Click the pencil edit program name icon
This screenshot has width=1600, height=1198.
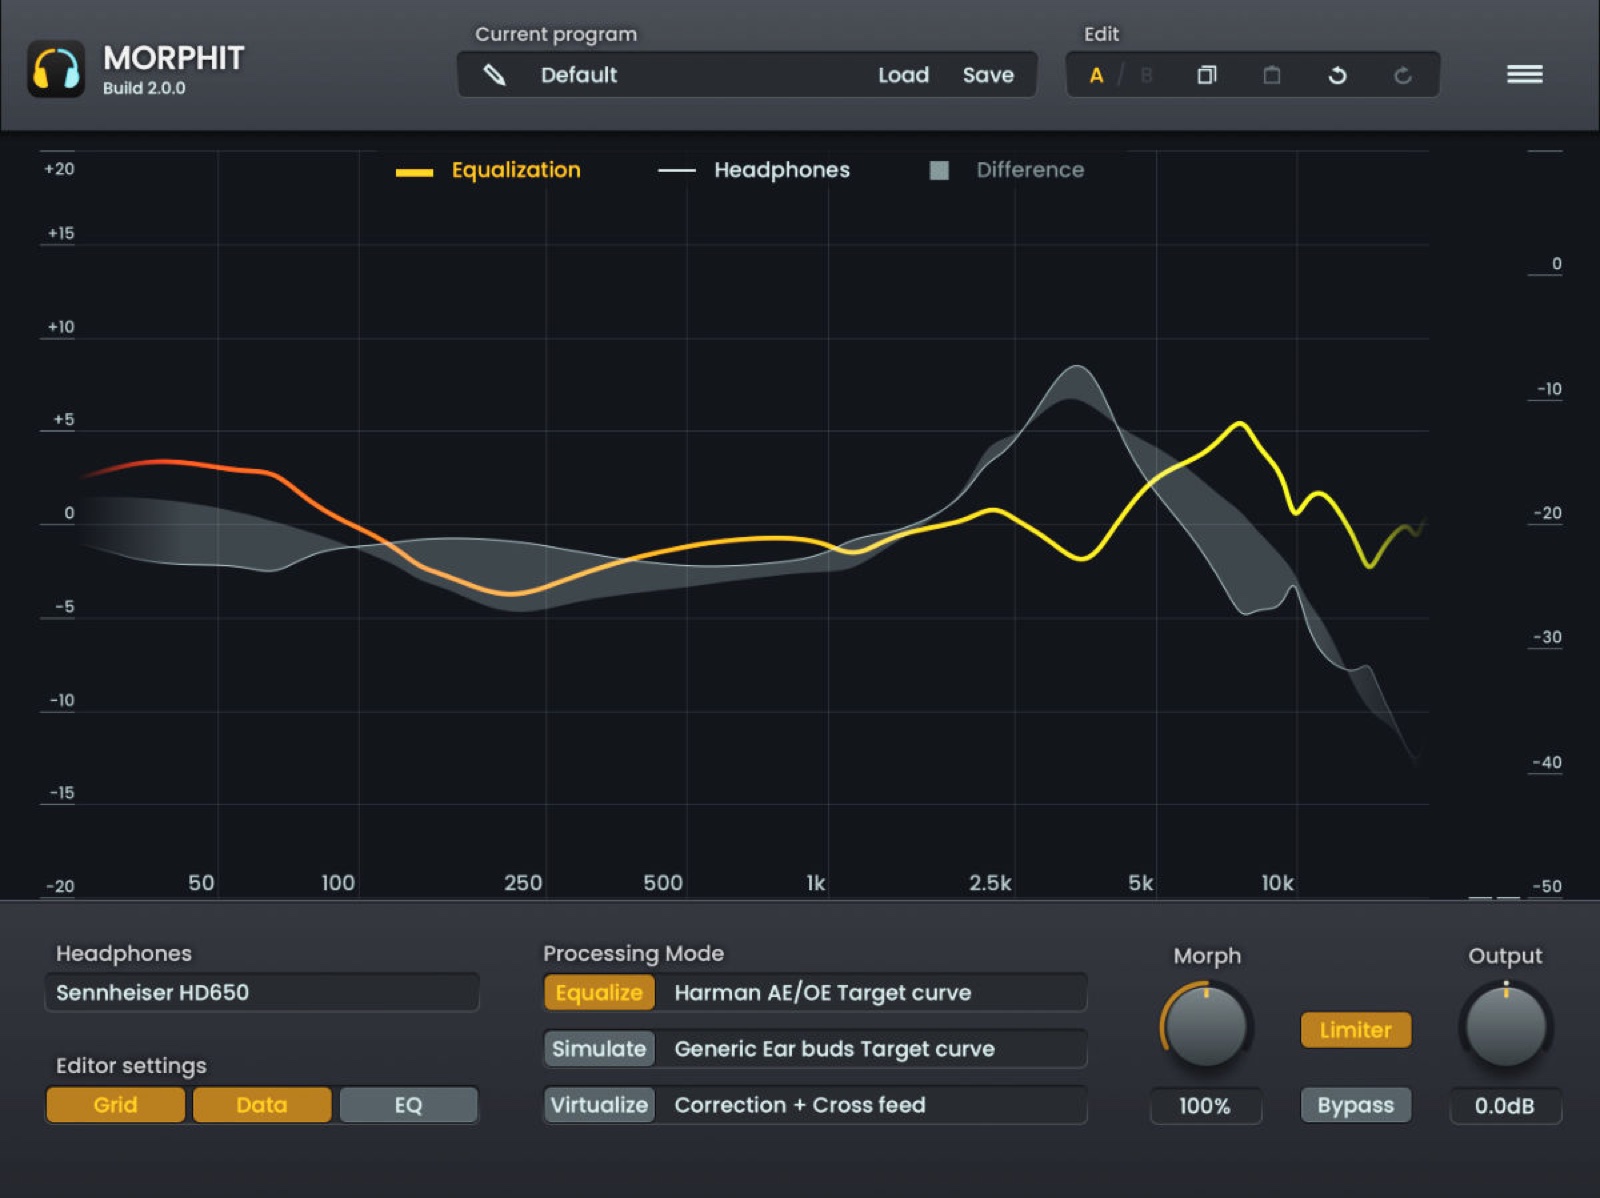tap(494, 75)
